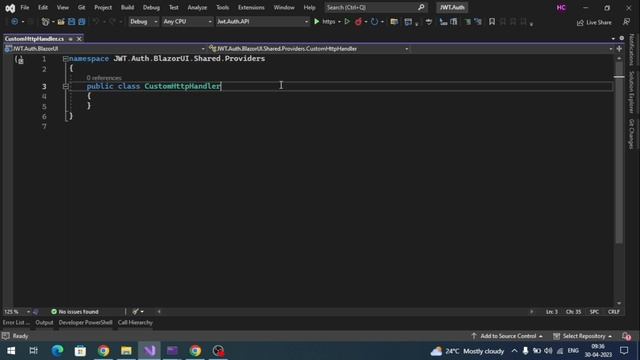640x360 pixels.
Task: Click the 0 references CodeLens link
Action: pyautogui.click(x=104, y=78)
